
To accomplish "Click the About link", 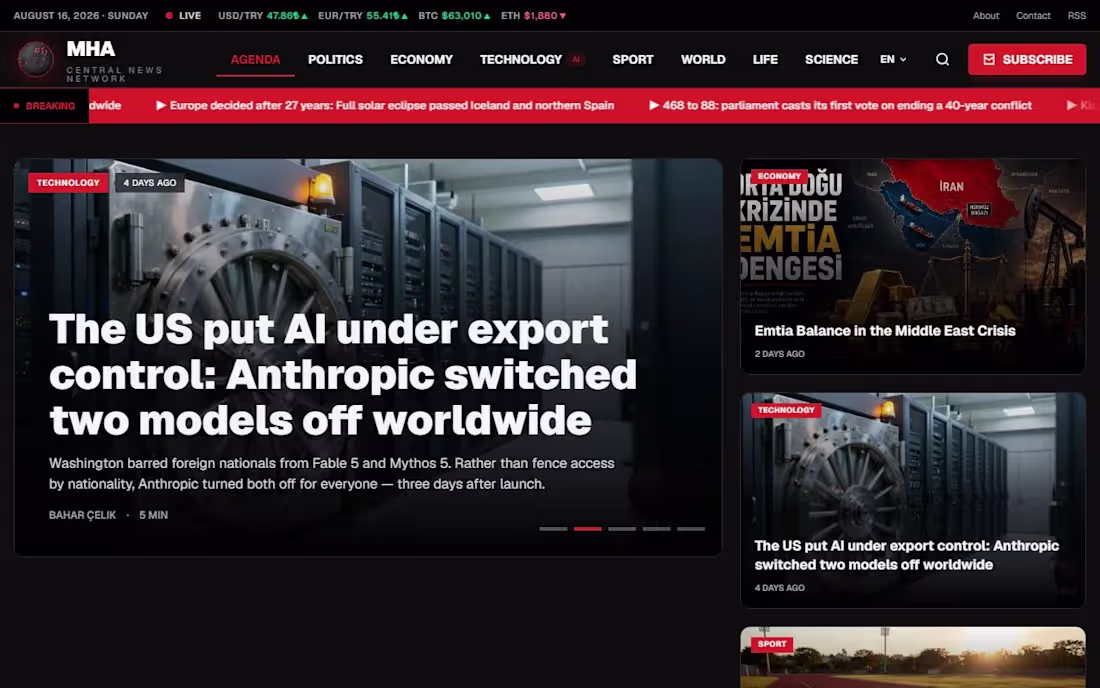I will pos(986,15).
